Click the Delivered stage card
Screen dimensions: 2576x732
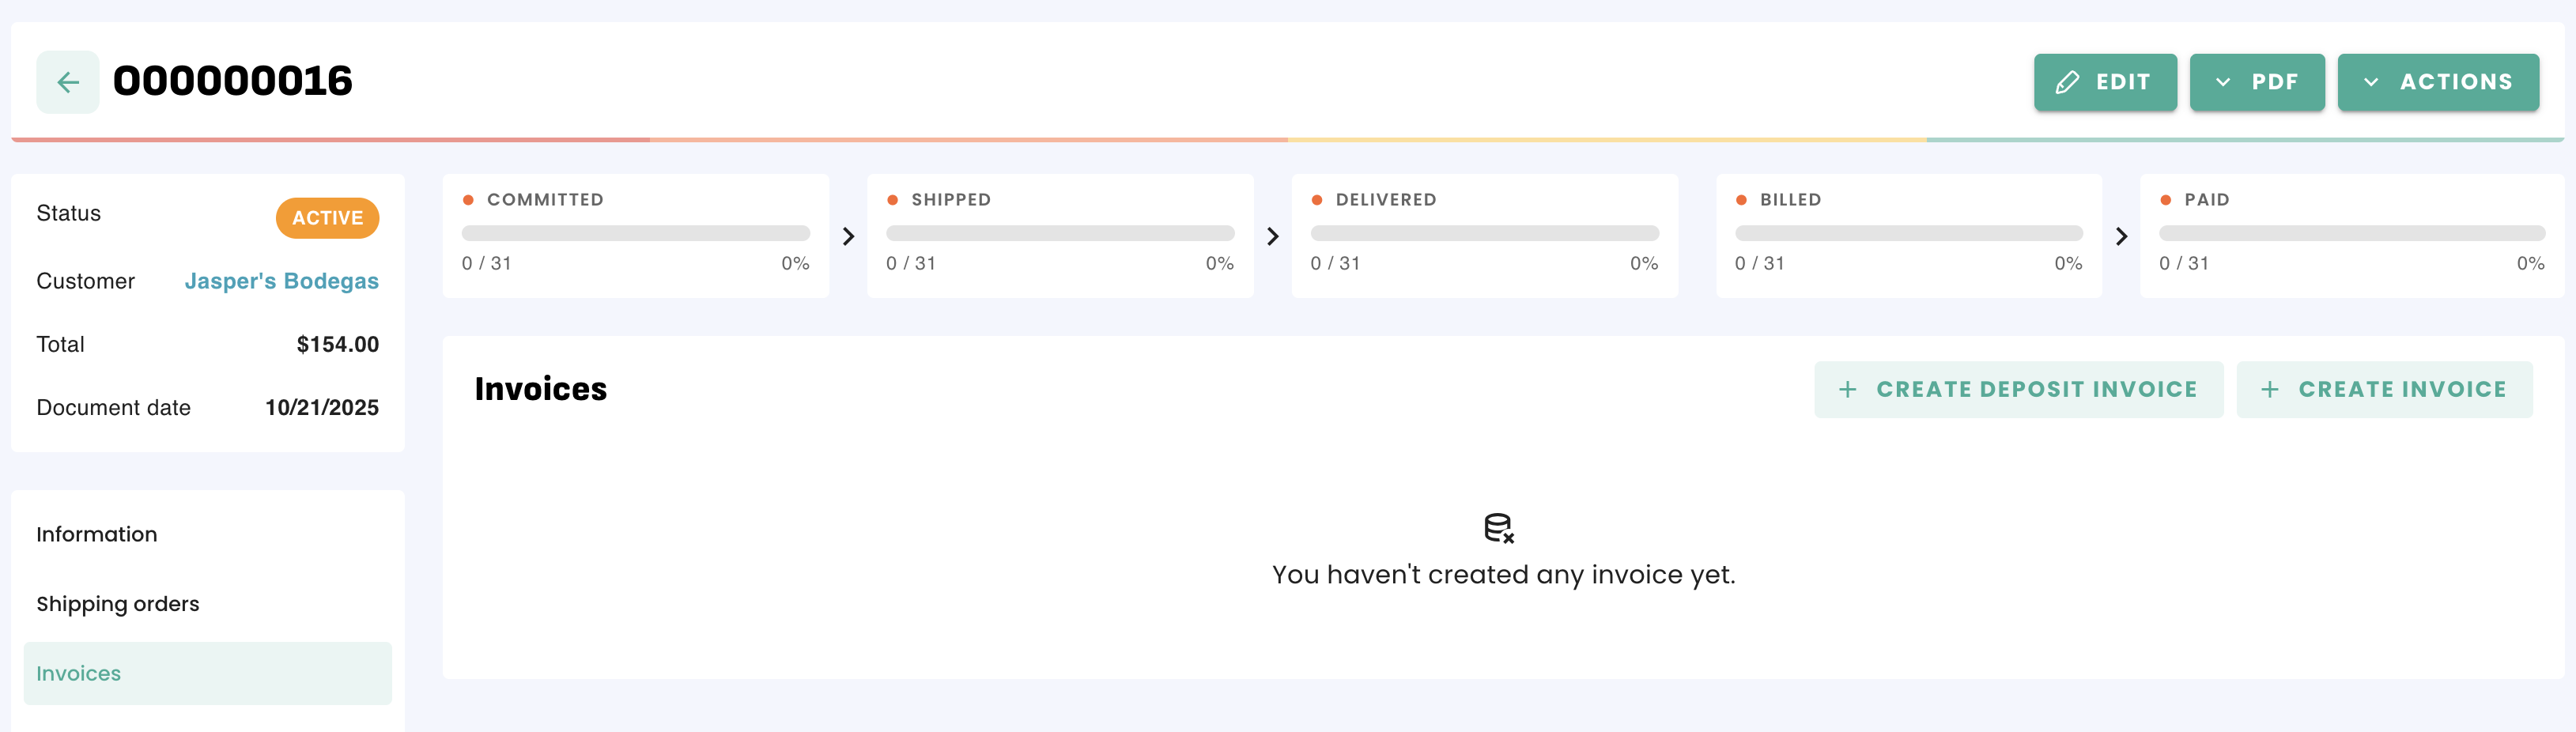(1484, 236)
